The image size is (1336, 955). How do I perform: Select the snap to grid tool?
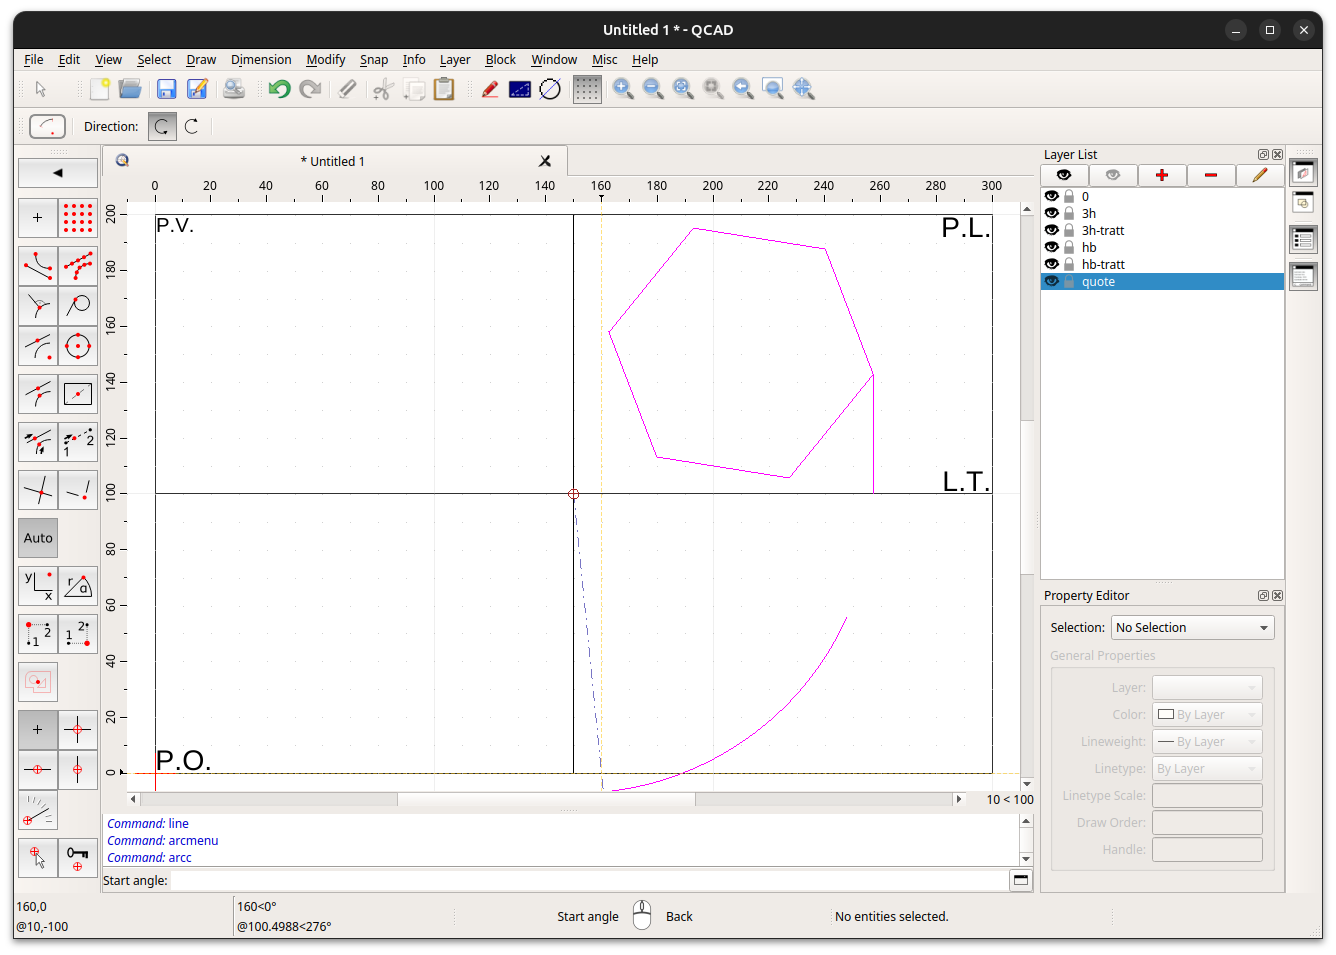(78, 218)
